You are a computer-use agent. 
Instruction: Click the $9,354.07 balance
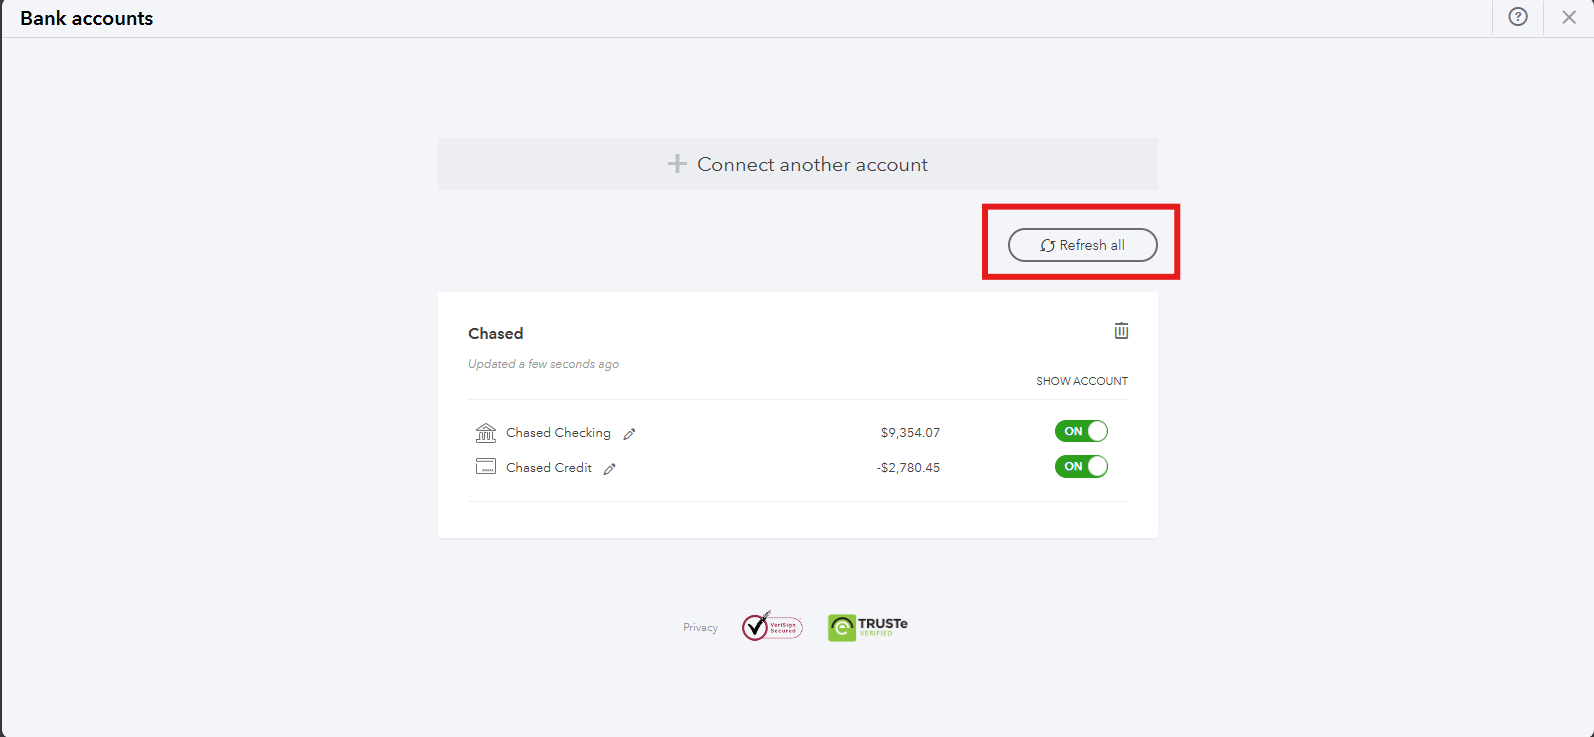[910, 433]
